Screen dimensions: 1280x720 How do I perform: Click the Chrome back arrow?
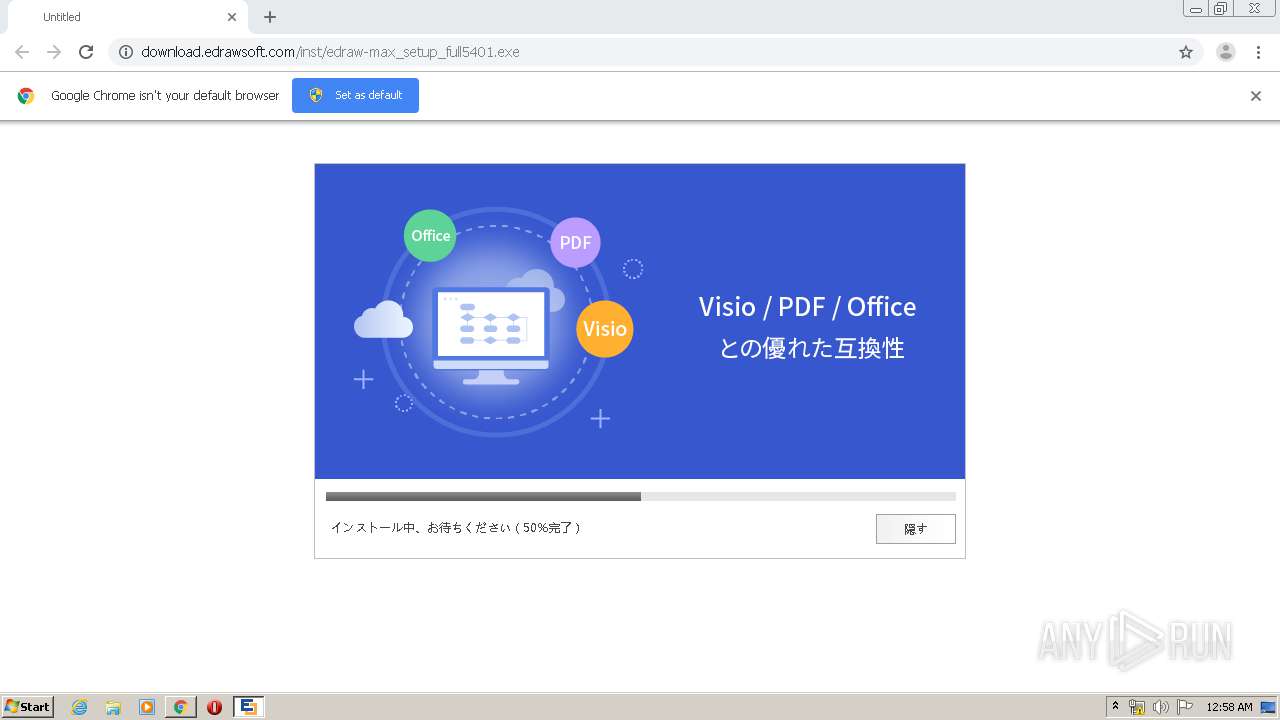(x=22, y=52)
